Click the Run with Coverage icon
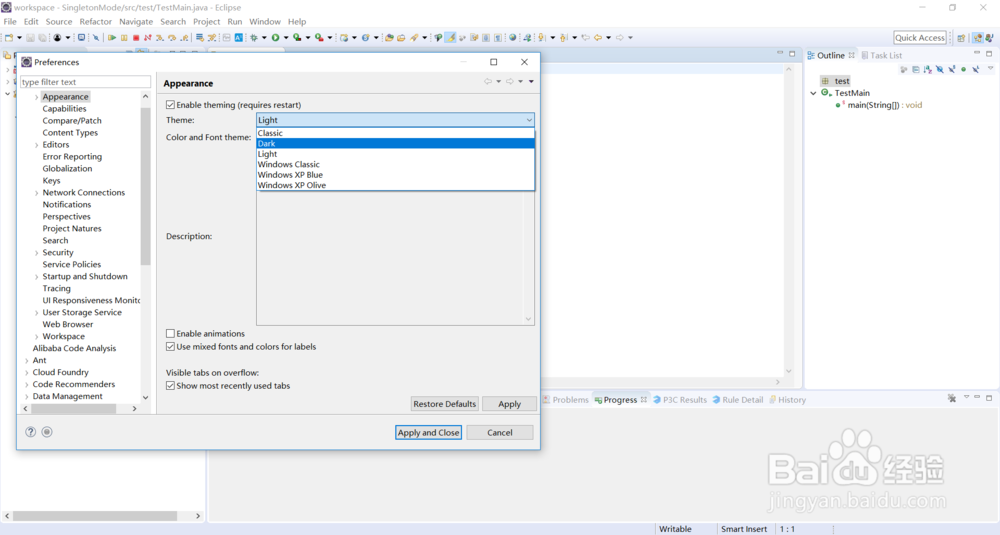The width and height of the screenshot is (1000, 535). pos(297,38)
